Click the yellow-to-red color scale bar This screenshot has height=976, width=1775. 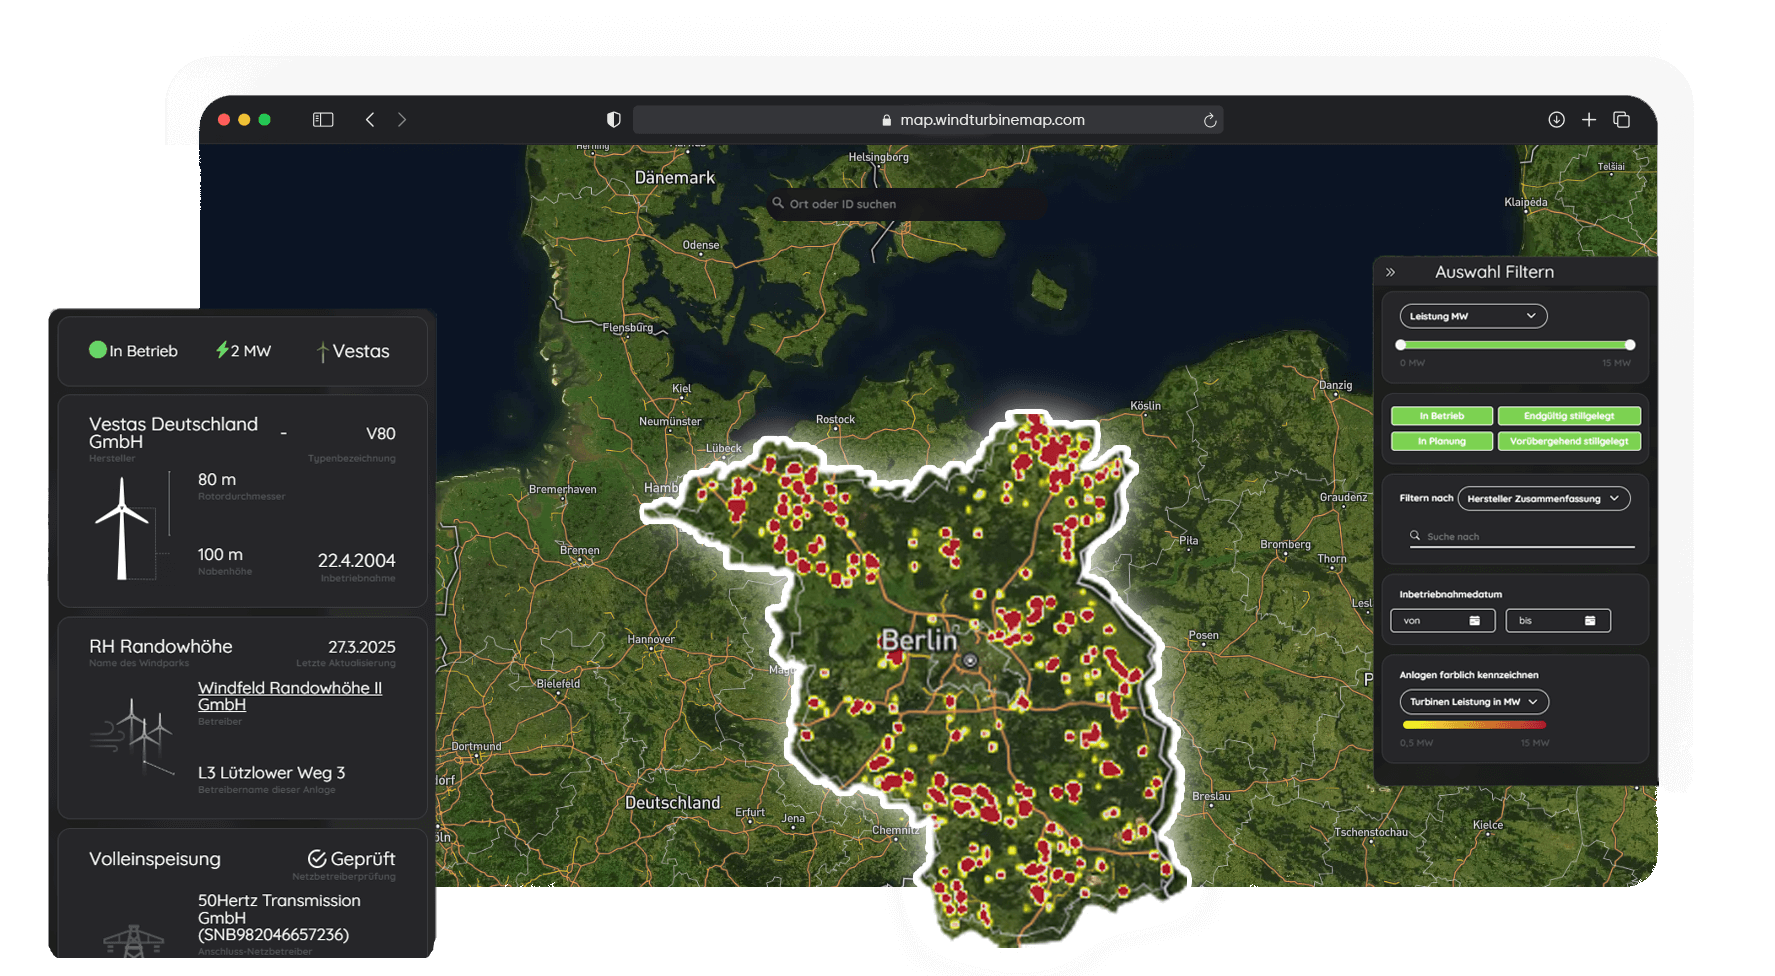(1474, 725)
